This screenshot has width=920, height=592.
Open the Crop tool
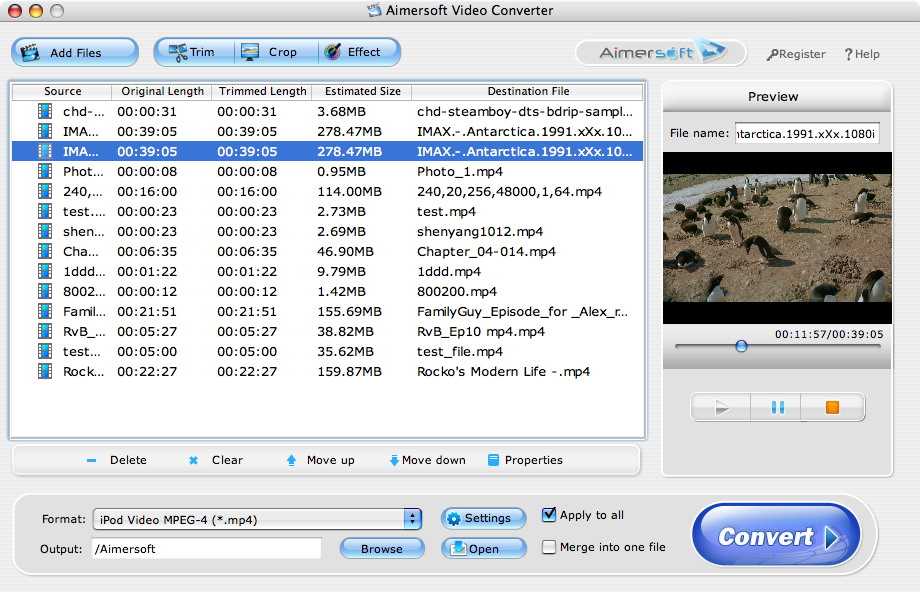(x=271, y=52)
